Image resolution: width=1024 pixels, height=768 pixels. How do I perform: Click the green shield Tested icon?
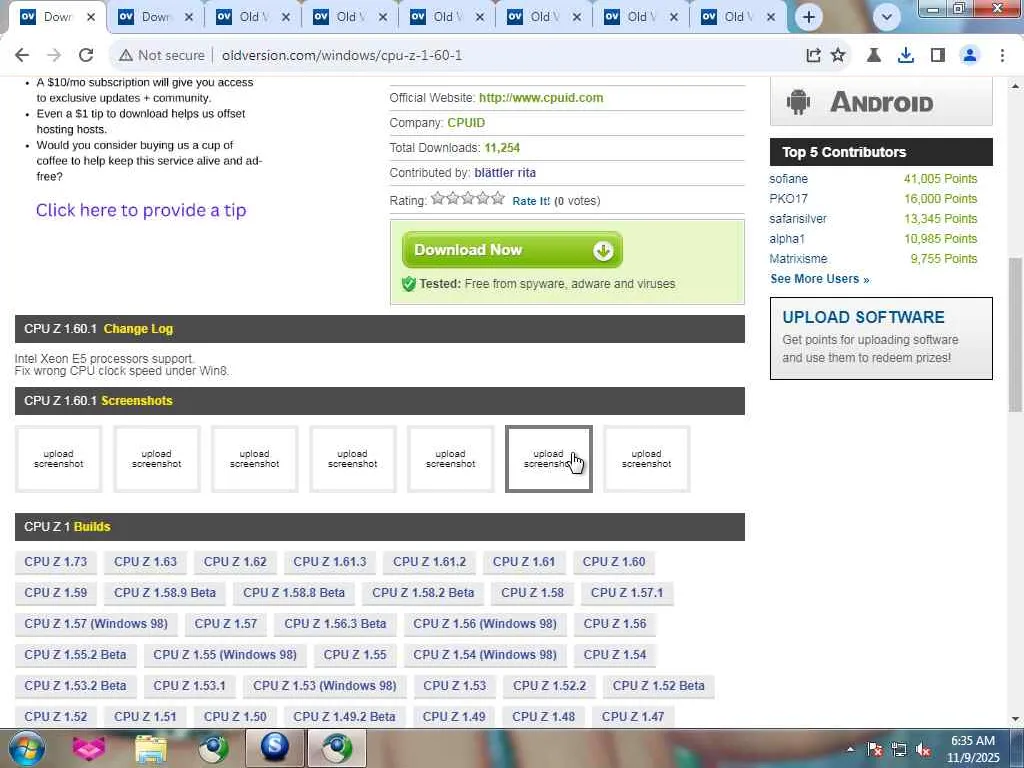click(409, 284)
